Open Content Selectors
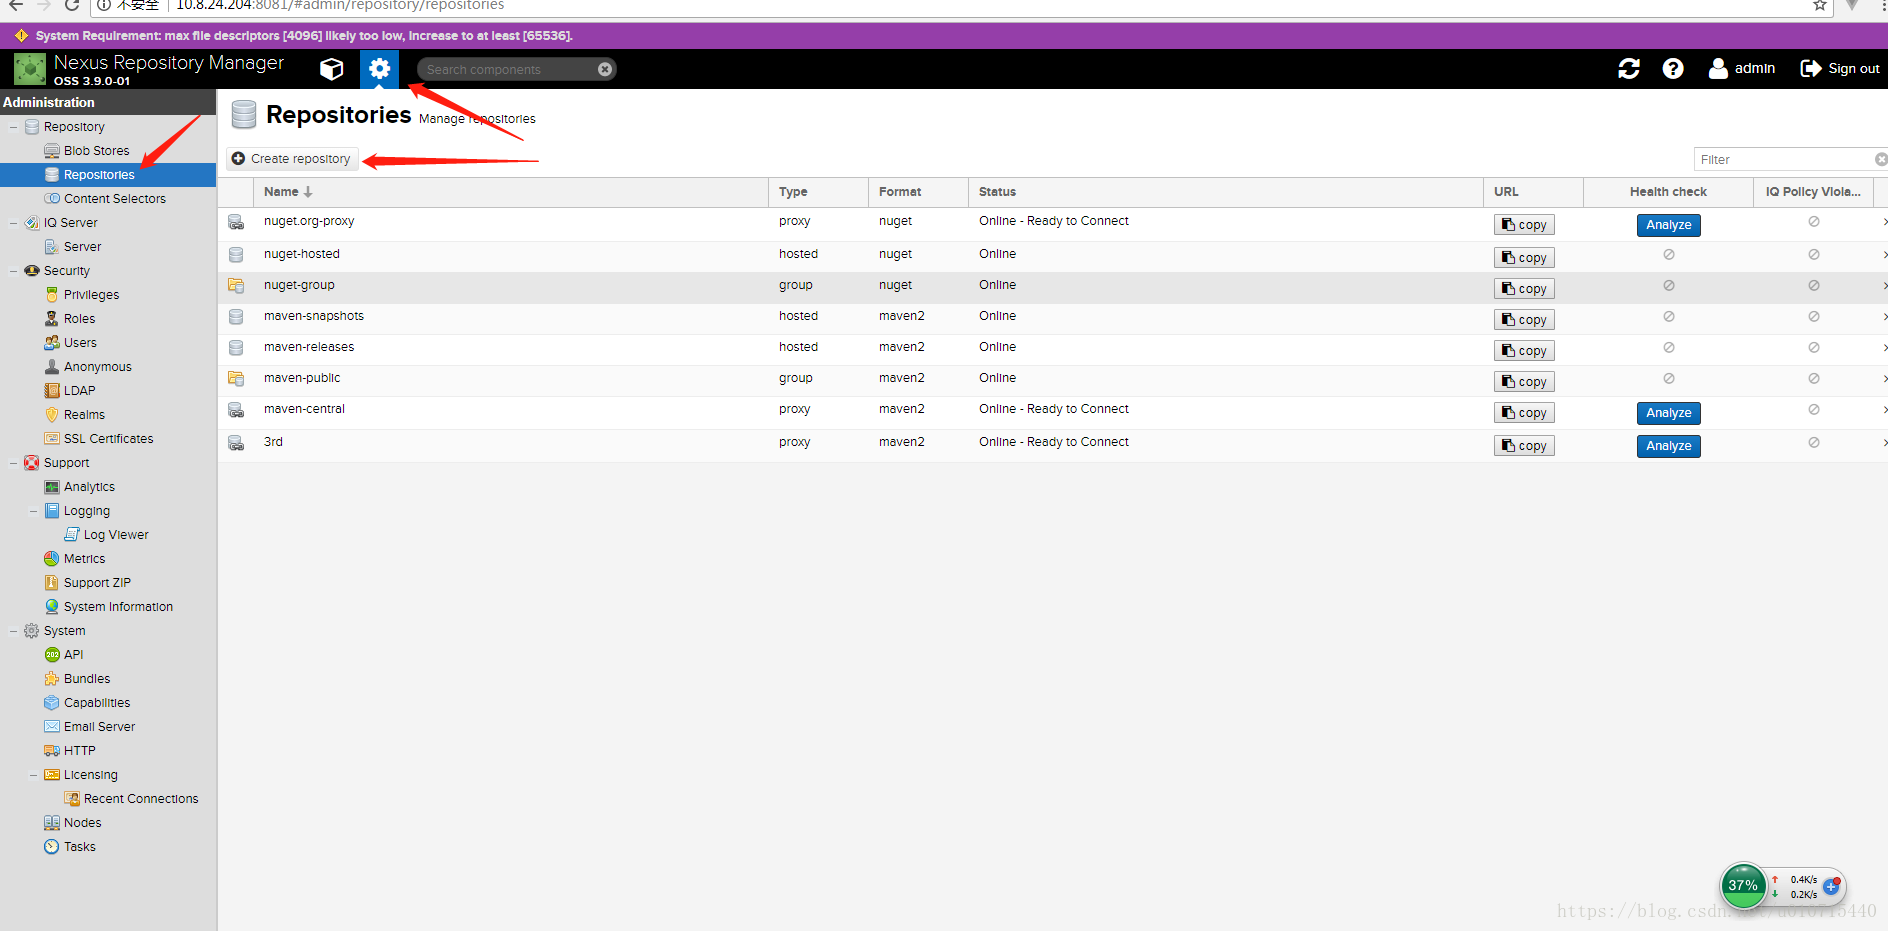This screenshot has width=1888, height=931. tap(114, 199)
